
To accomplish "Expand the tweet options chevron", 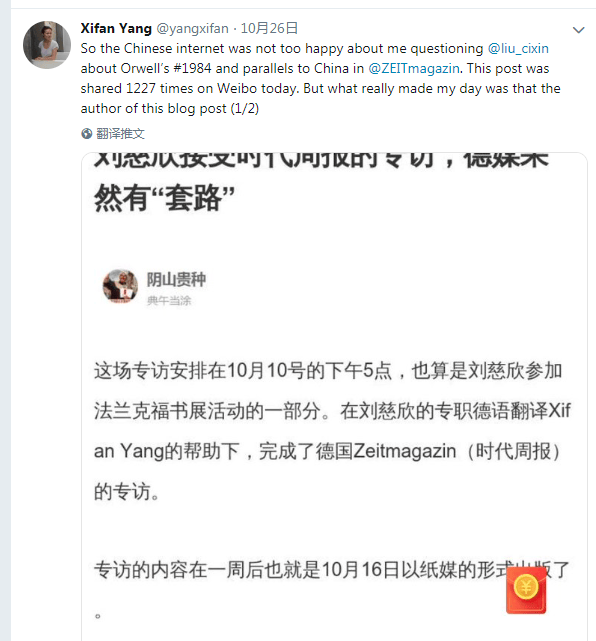I will tap(578, 30).
